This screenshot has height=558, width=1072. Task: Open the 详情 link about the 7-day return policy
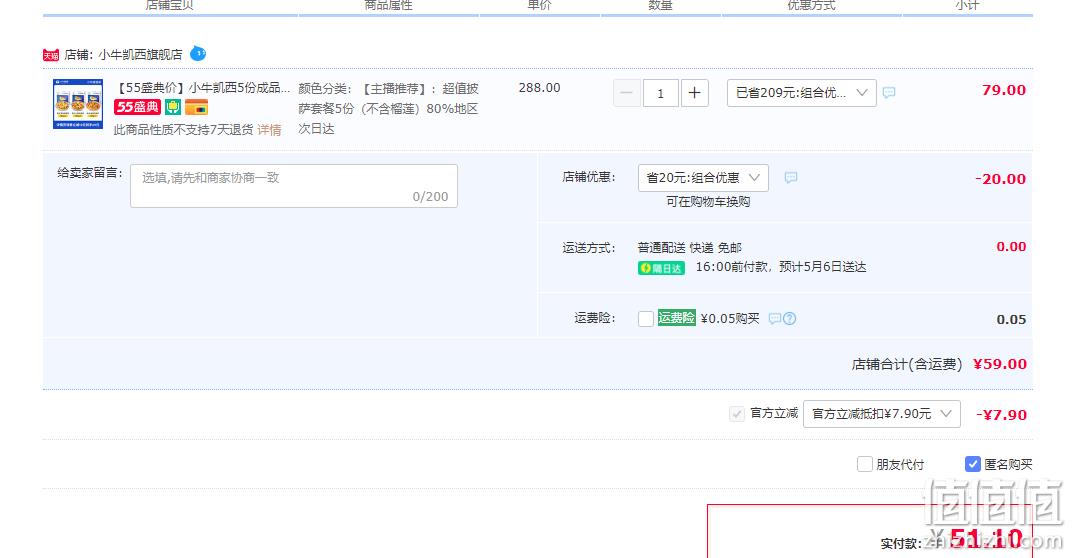coord(269,130)
